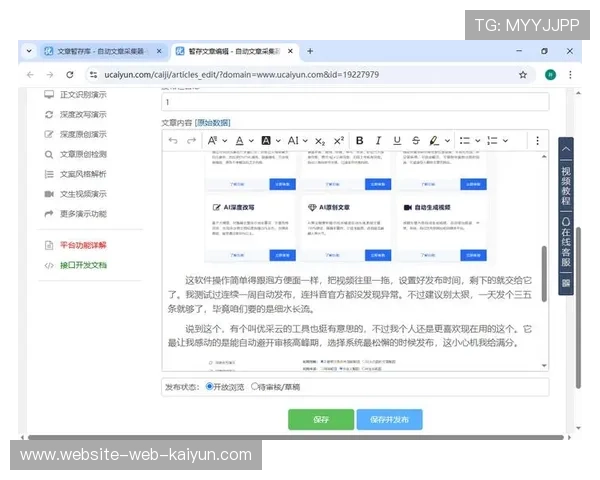This screenshot has height=480, width=600.
Task: Undo last edit in article editor
Action: (173, 141)
